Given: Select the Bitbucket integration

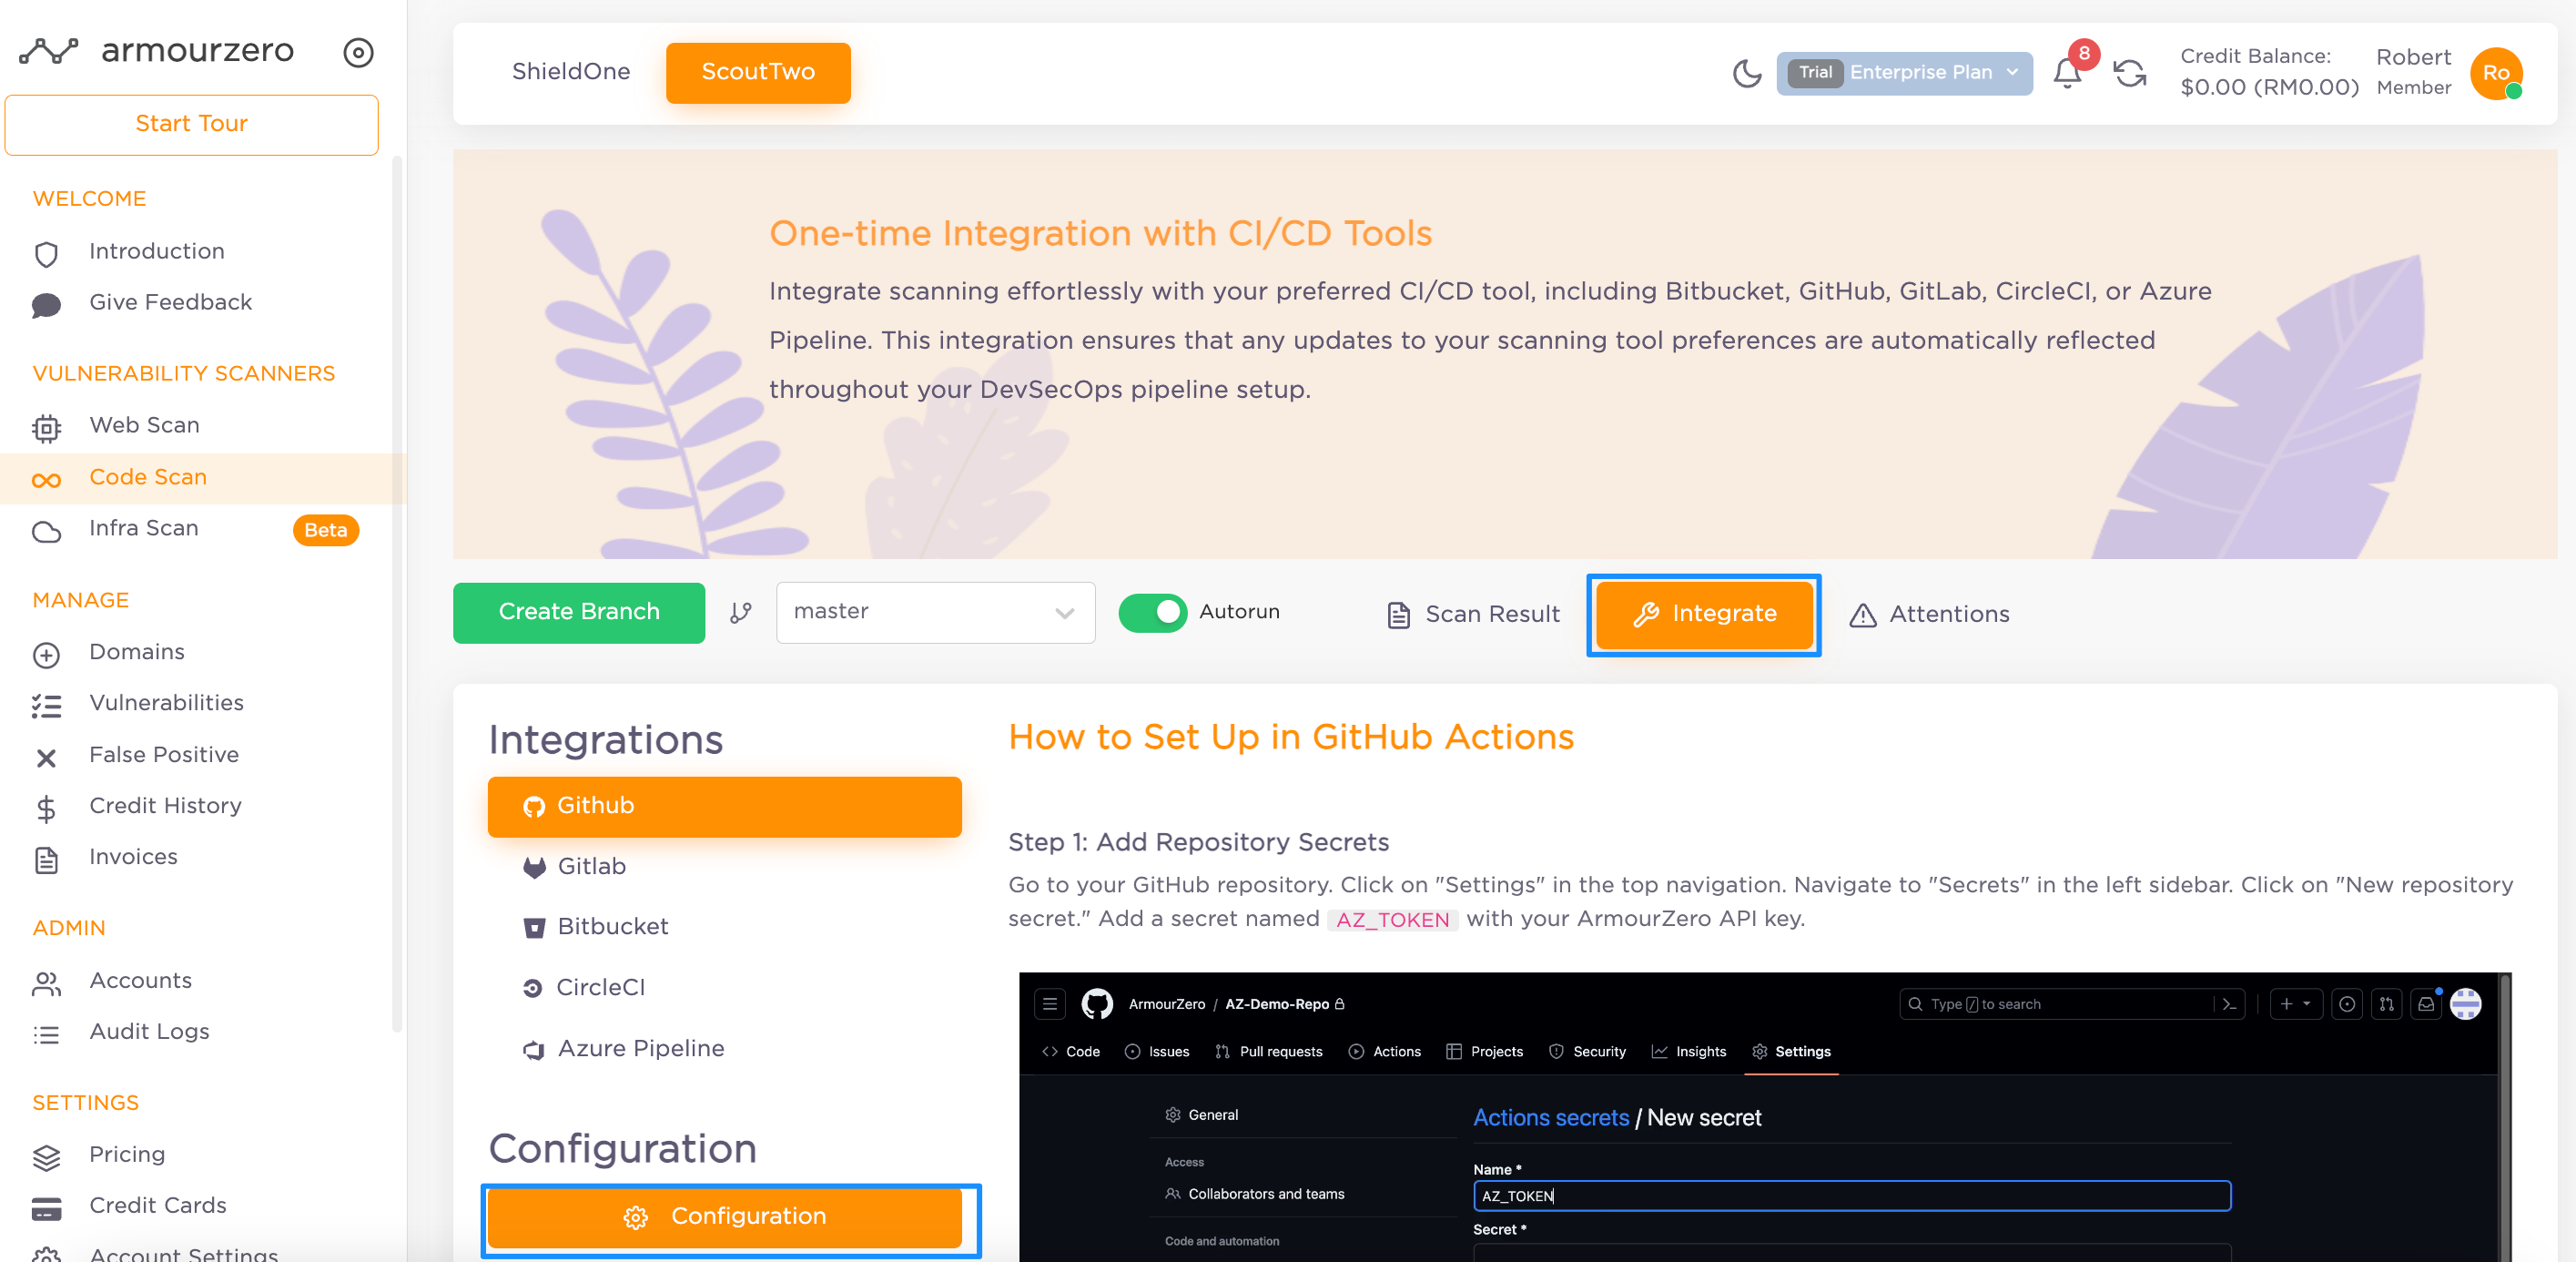Looking at the screenshot, I should [x=724, y=927].
